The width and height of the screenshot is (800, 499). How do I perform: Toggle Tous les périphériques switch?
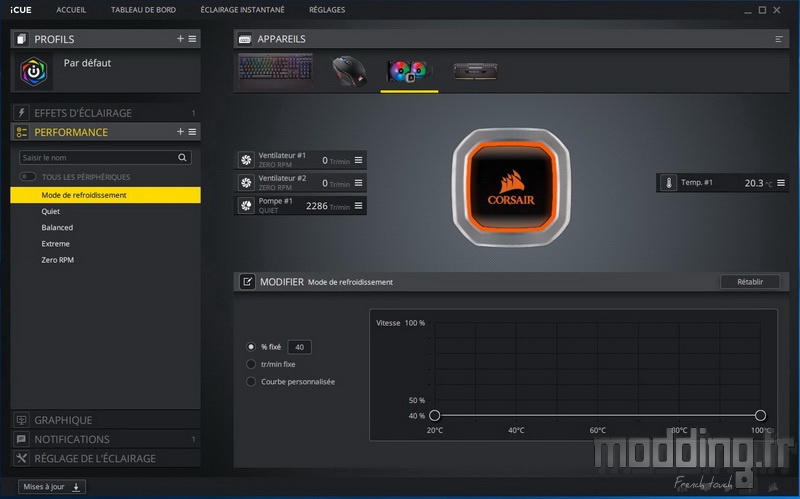tap(28, 177)
